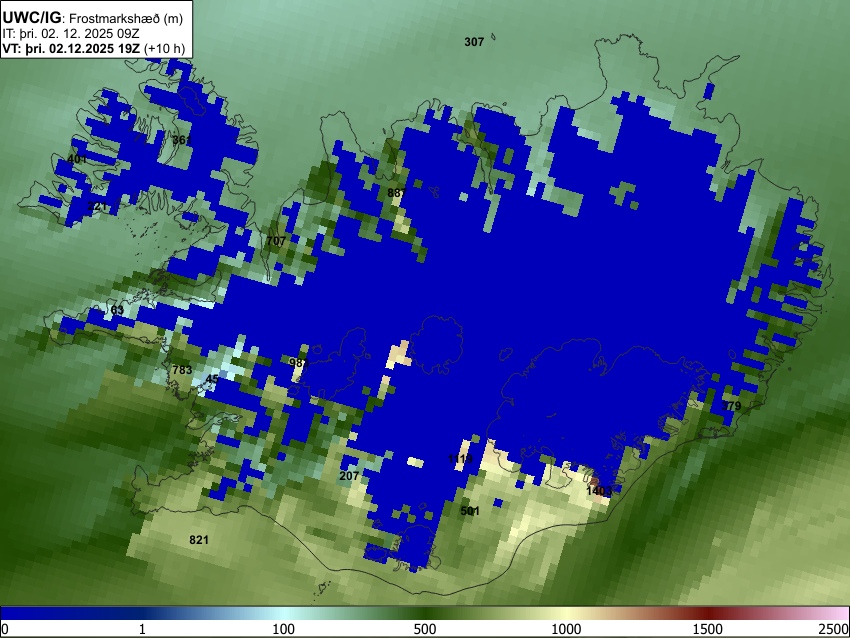This screenshot has width=850, height=638.
Task: Click the freezing-level color scale bar
Action: point(425,613)
